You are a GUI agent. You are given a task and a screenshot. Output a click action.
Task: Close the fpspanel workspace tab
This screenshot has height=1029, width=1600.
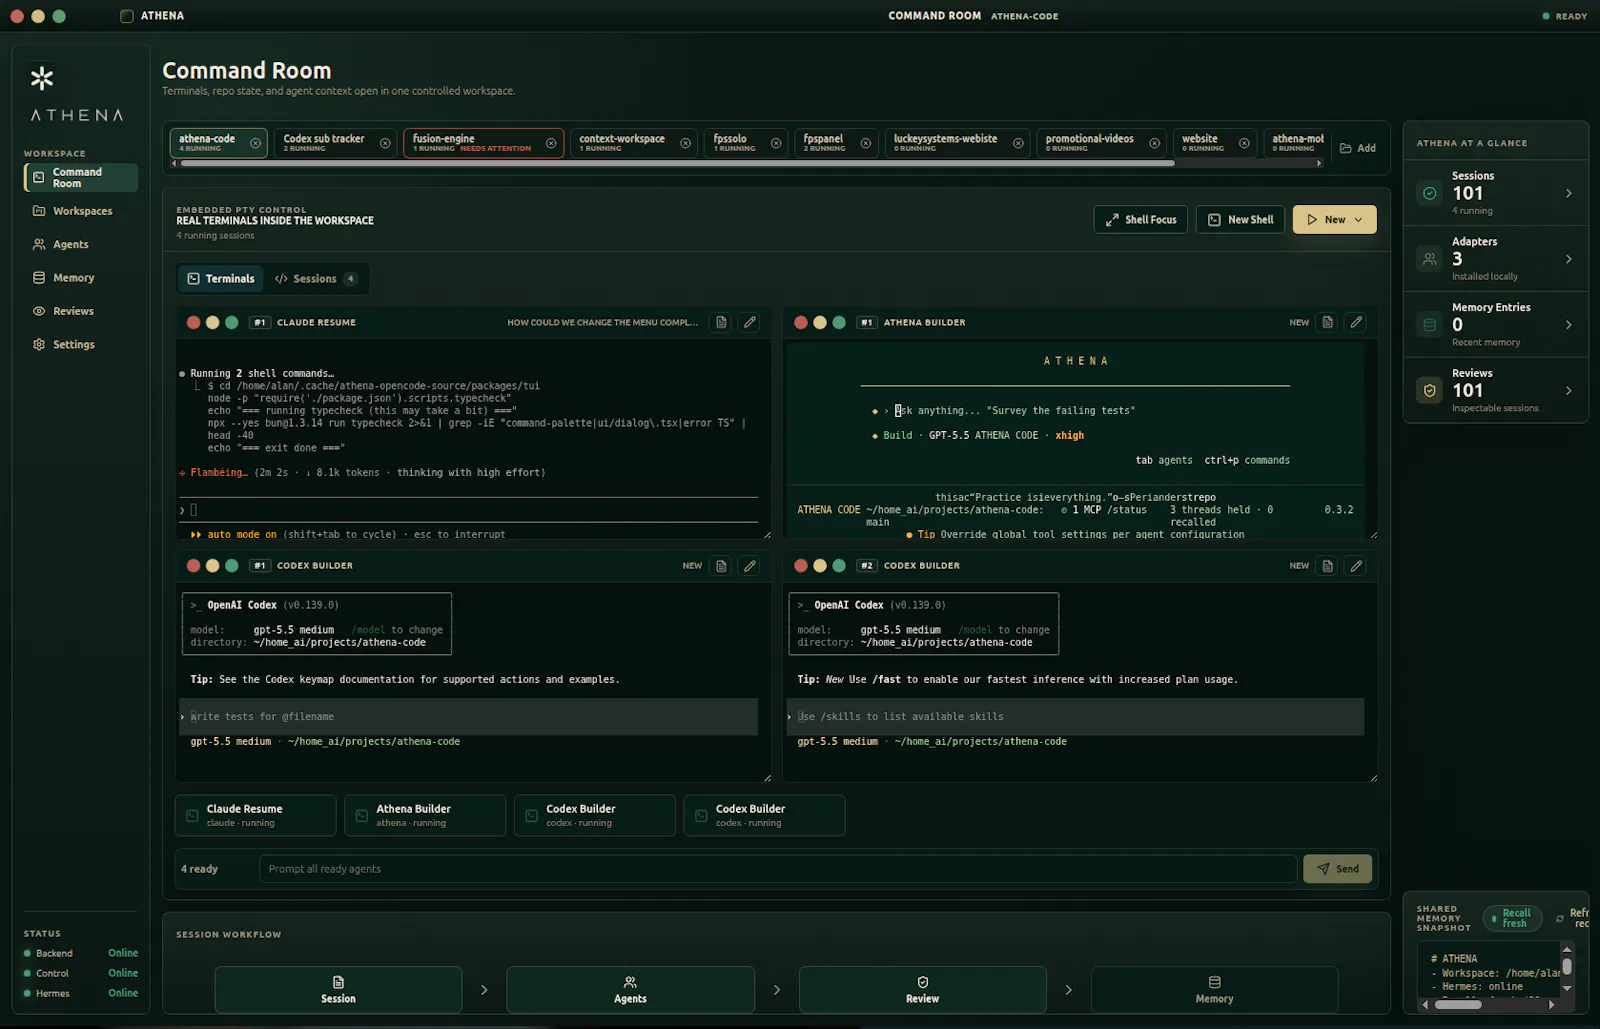pos(866,143)
